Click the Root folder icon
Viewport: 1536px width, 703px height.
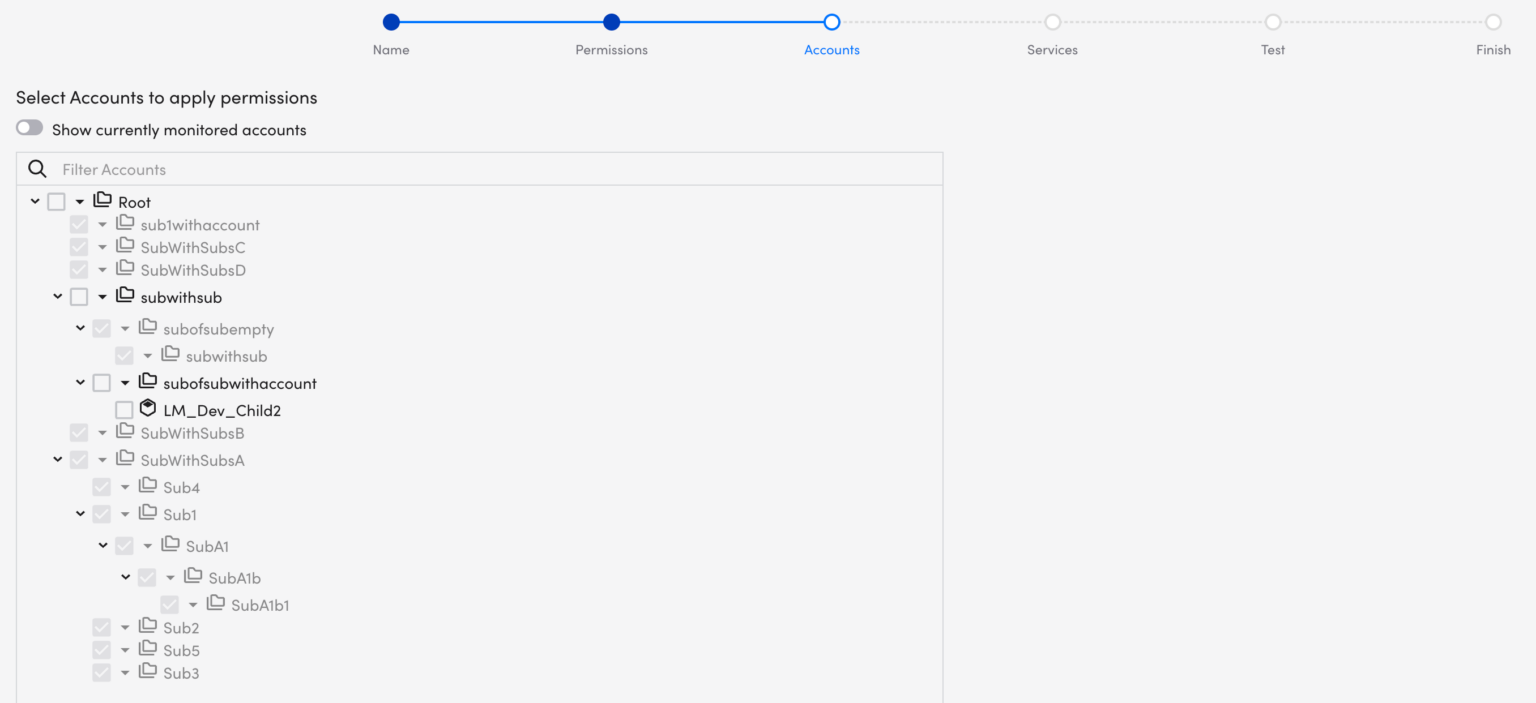[x=101, y=199]
